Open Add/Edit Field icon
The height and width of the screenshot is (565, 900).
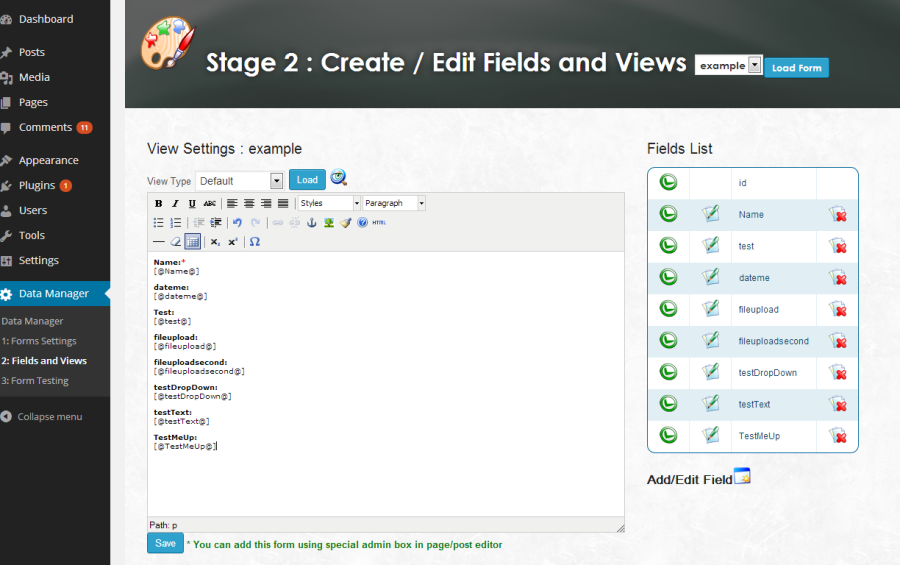click(742, 477)
